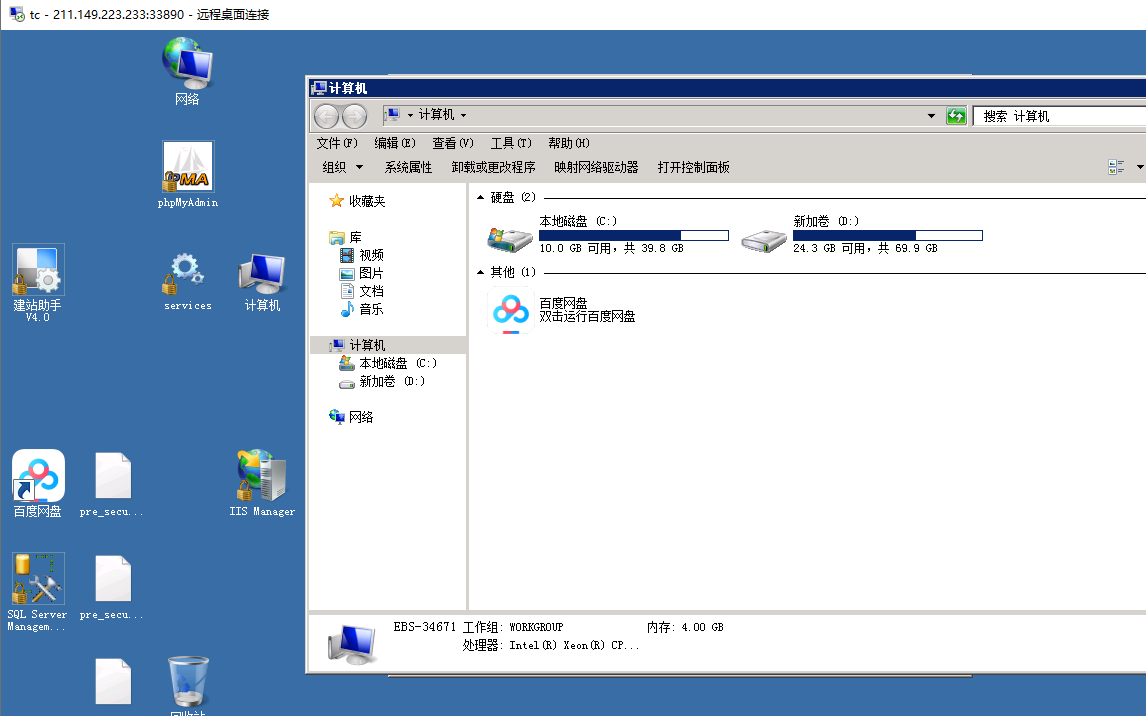This screenshot has height=716, width=1146.
Task: Click D: drive usage bar
Action: pyautogui.click(x=887, y=235)
